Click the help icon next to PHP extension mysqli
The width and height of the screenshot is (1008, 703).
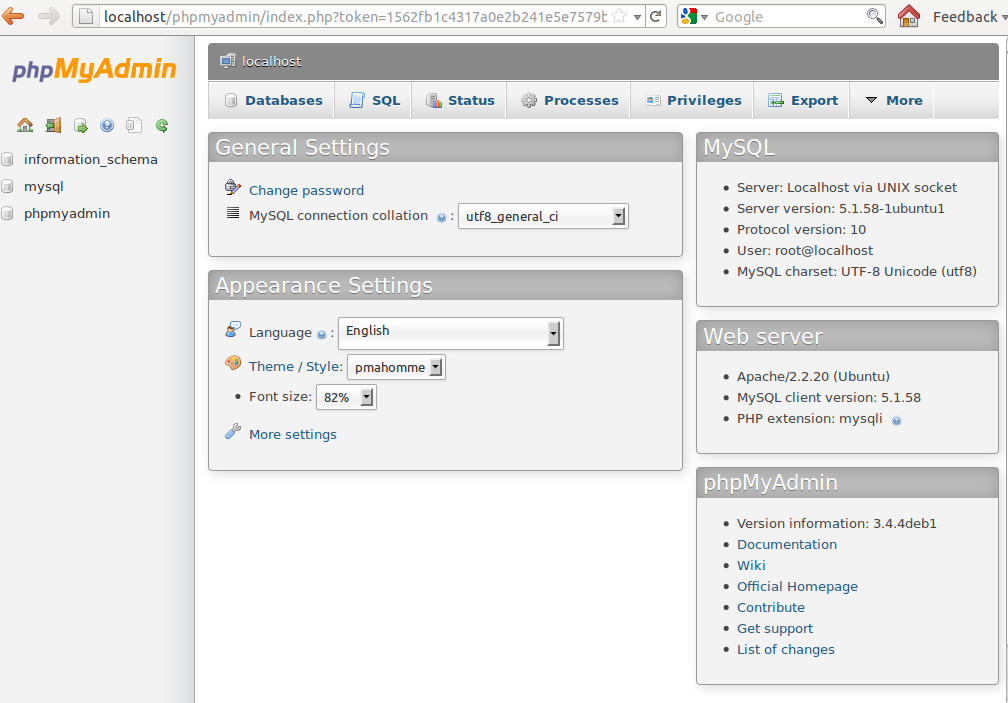[895, 419]
